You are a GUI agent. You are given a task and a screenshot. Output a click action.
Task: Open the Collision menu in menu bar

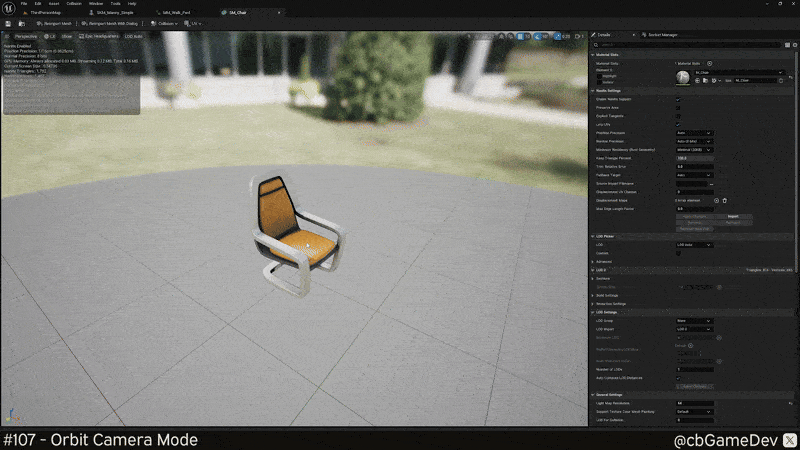[74, 4]
